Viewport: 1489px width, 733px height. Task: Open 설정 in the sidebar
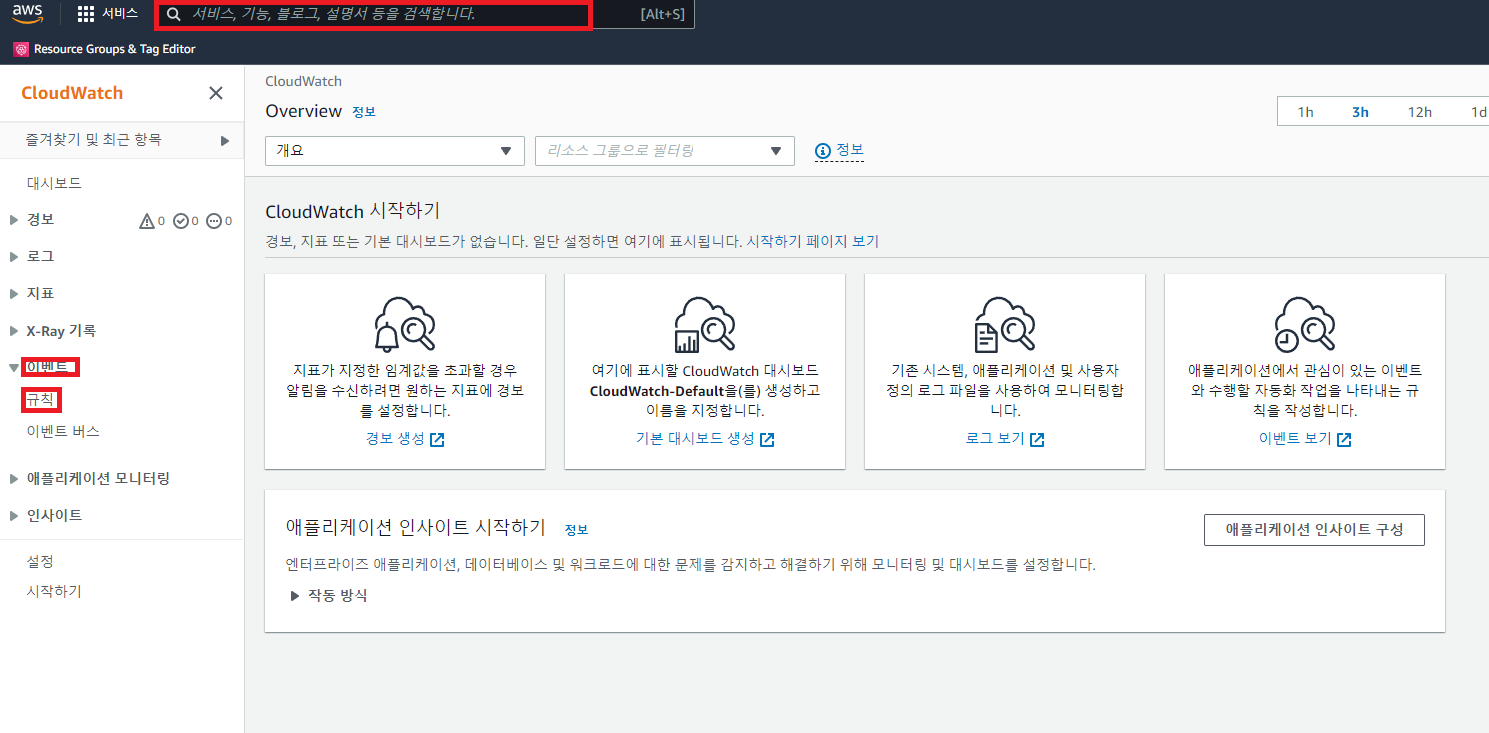click(x=40, y=561)
